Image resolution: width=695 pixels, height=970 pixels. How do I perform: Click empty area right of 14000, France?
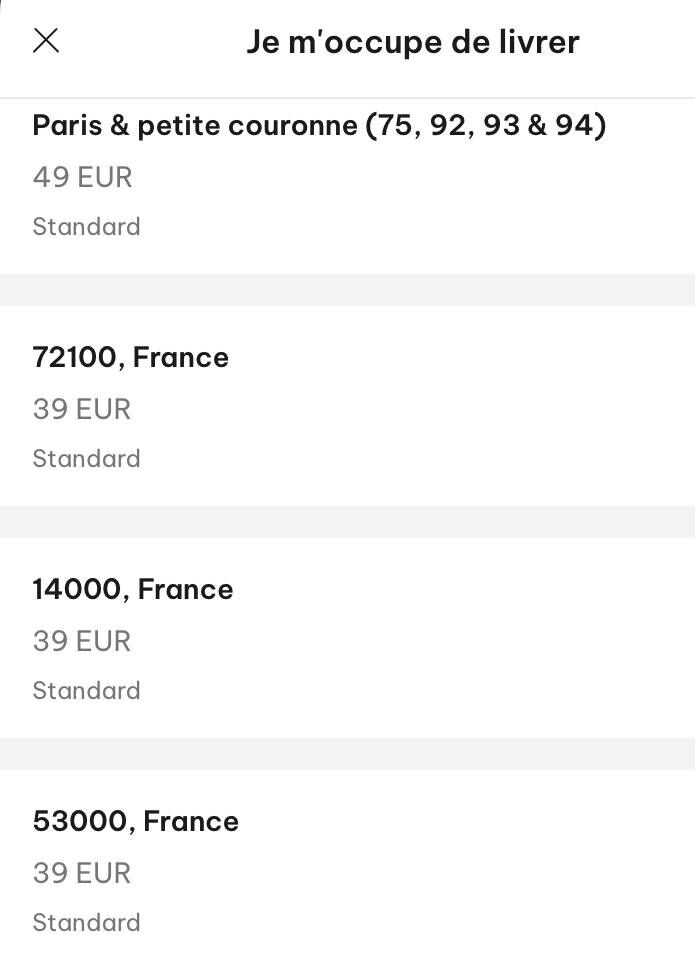point(464,589)
